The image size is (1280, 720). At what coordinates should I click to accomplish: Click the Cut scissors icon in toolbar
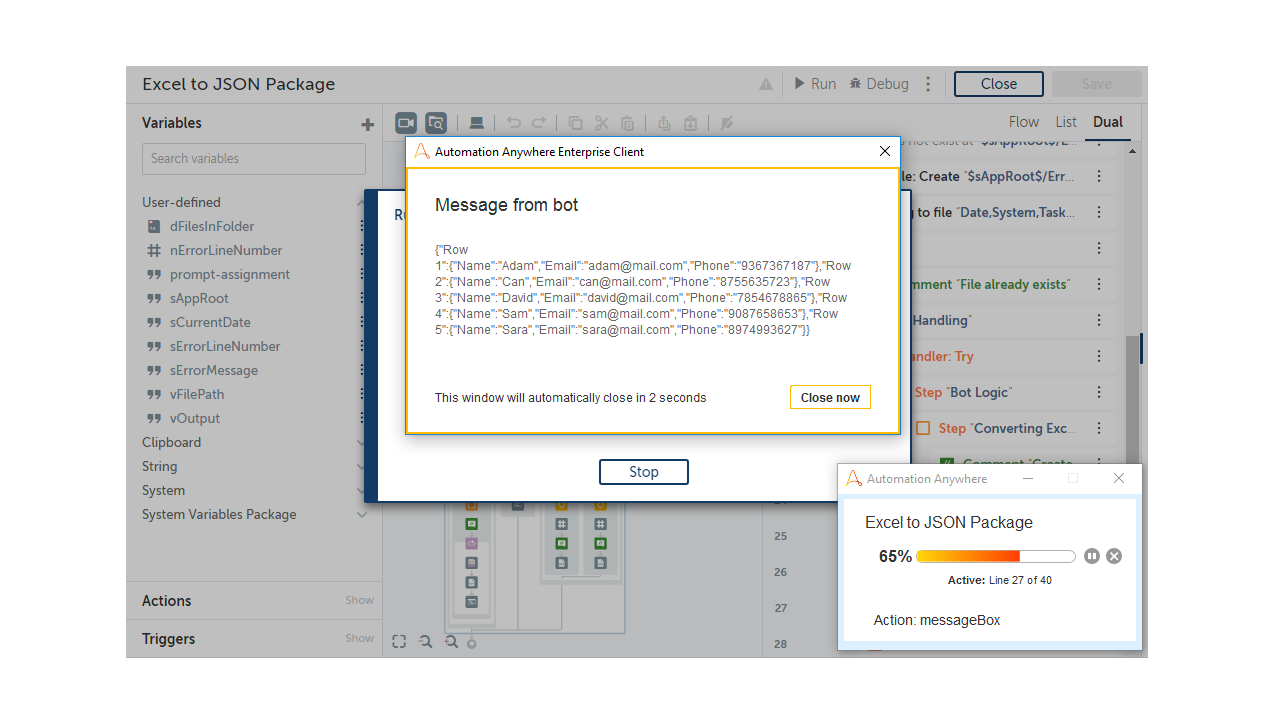(601, 123)
